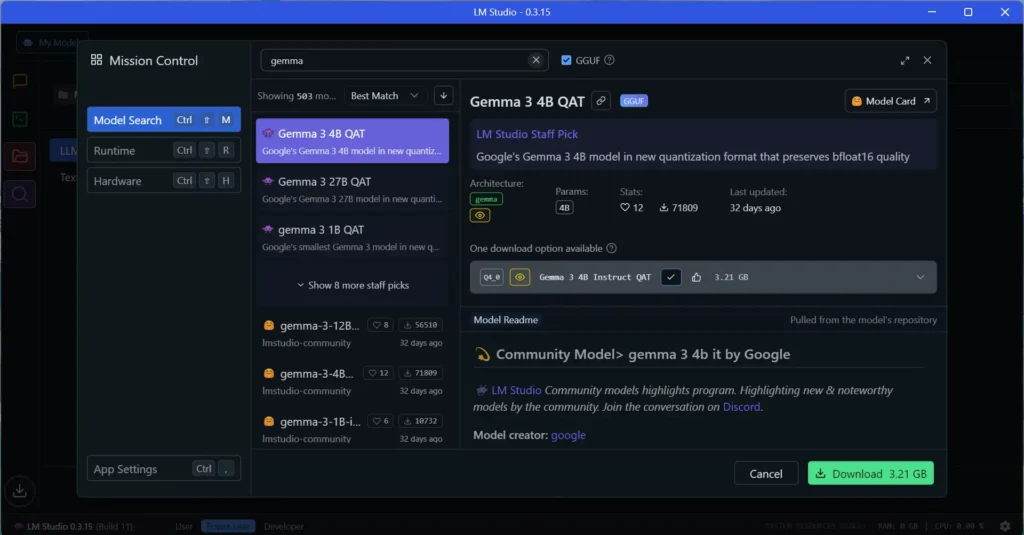Switch to the Runtime tab
This screenshot has width=1024, height=535.
click(x=164, y=150)
